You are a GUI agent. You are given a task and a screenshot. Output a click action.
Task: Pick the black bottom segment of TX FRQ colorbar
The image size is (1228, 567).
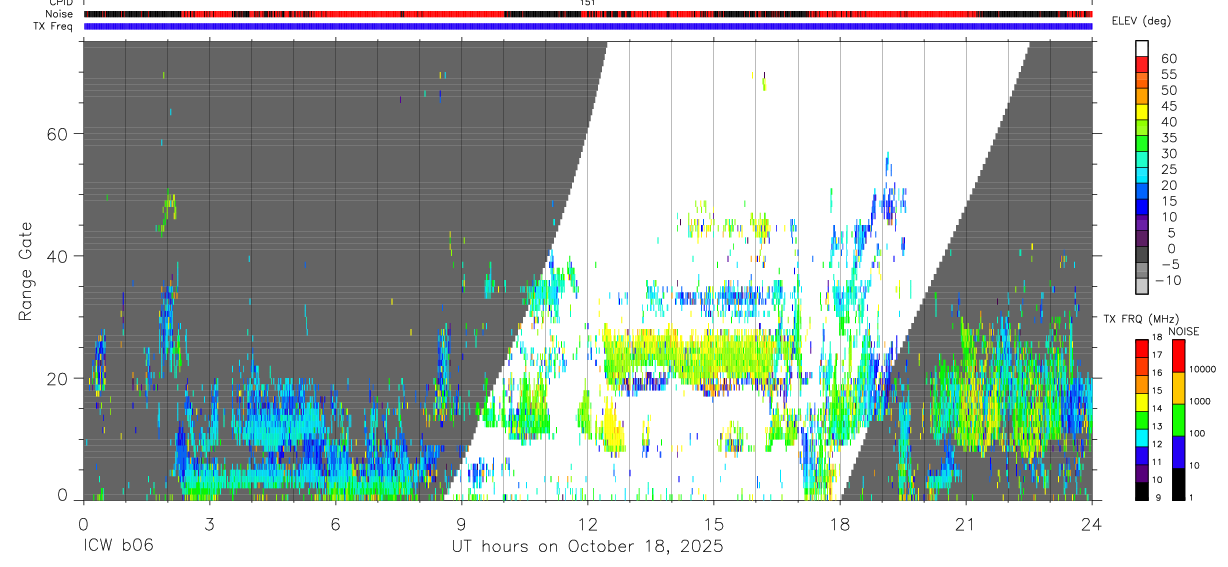[1142, 490]
